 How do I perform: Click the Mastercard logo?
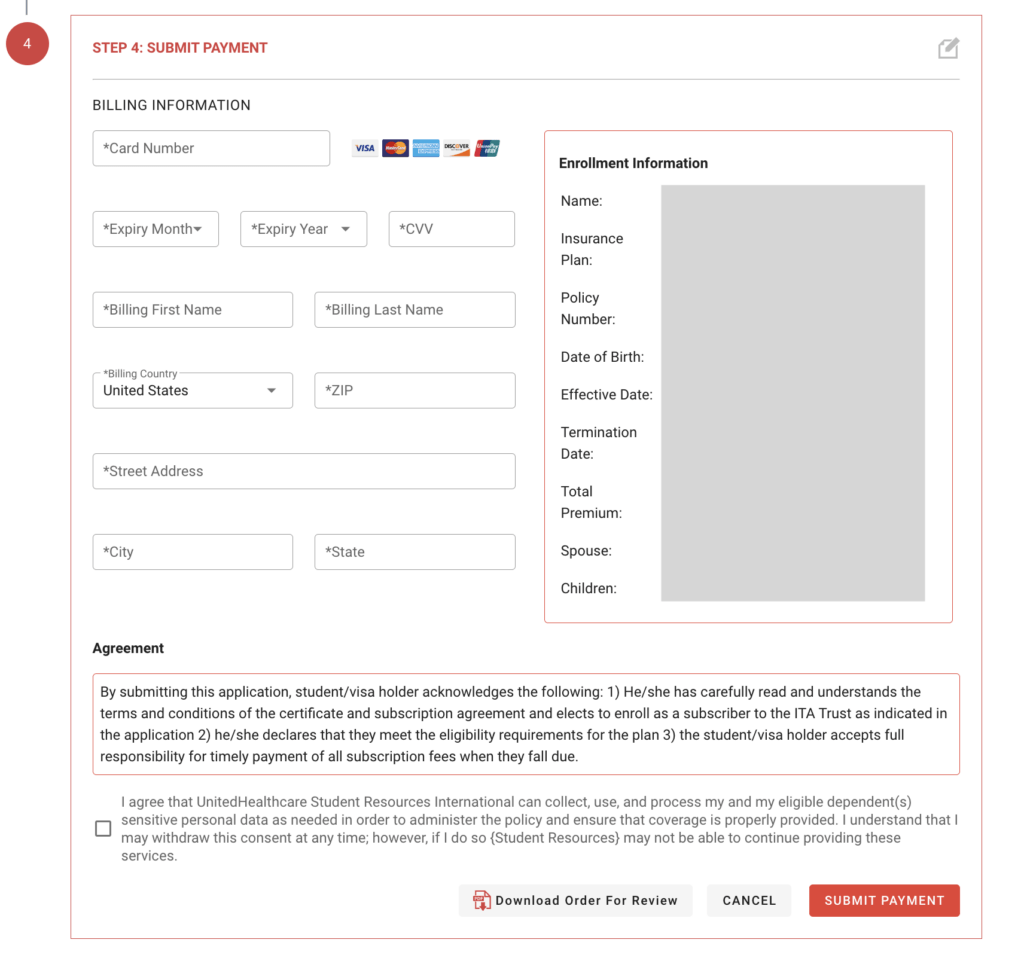coord(395,148)
